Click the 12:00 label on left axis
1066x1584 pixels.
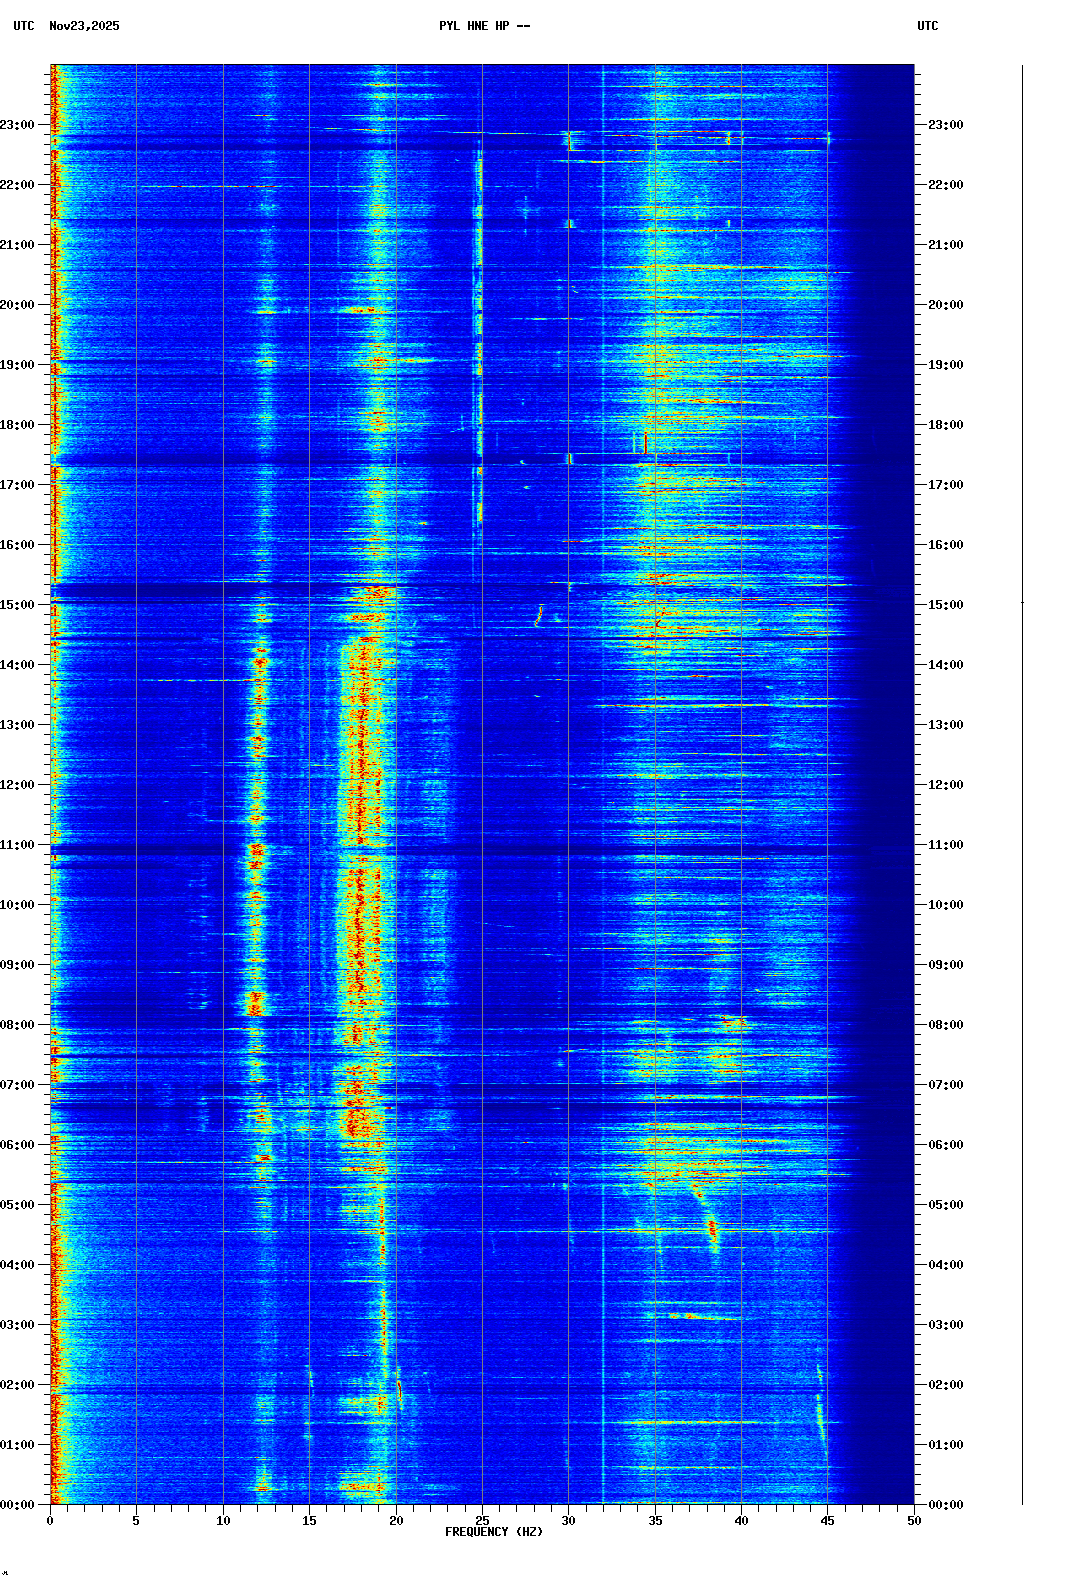tap(18, 785)
